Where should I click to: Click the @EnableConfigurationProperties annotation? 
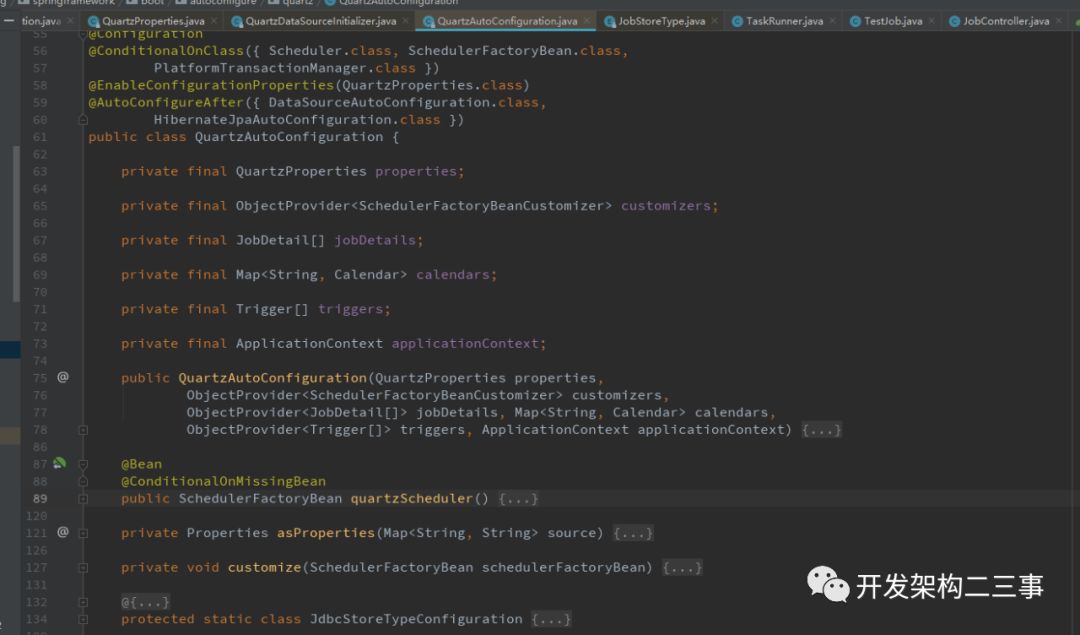(x=211, y=85)
